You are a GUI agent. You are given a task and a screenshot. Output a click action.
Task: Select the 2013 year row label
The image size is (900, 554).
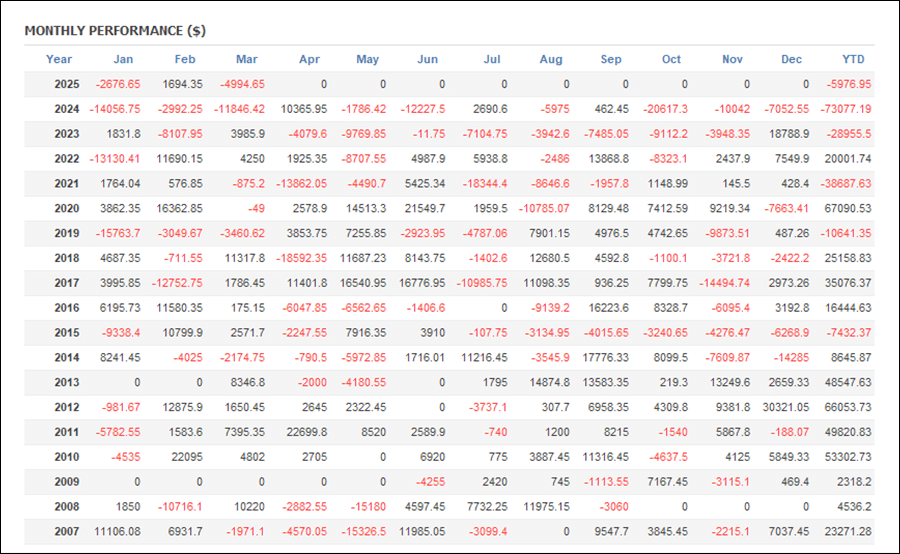(x=67, y=382)
